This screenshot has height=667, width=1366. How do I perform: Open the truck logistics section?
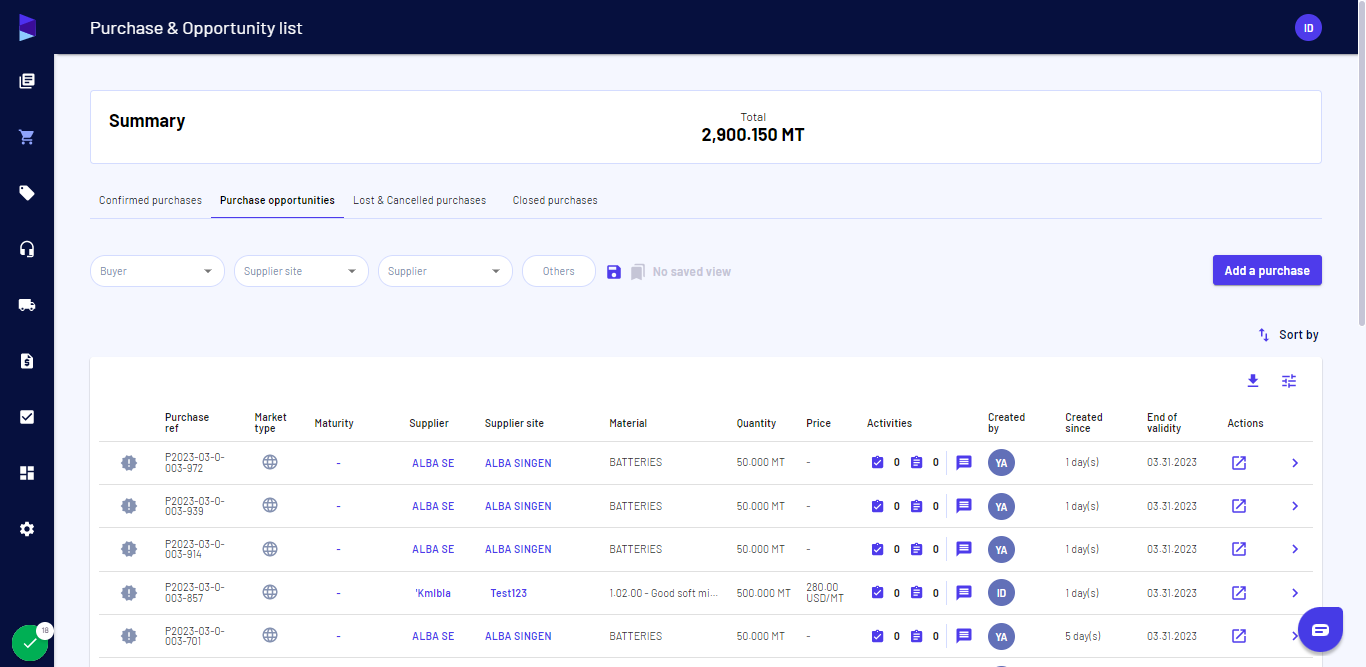[27, 305]
